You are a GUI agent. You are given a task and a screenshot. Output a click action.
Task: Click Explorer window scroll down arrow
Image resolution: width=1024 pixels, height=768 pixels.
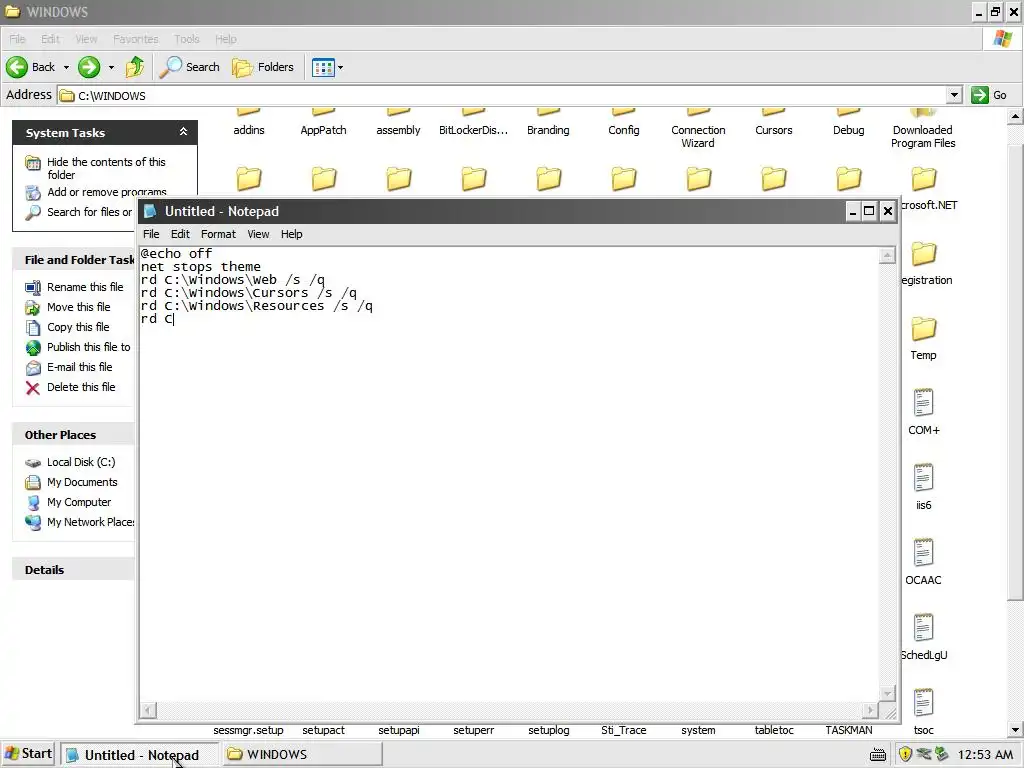pyautogui.click(x=1016, y=730)
